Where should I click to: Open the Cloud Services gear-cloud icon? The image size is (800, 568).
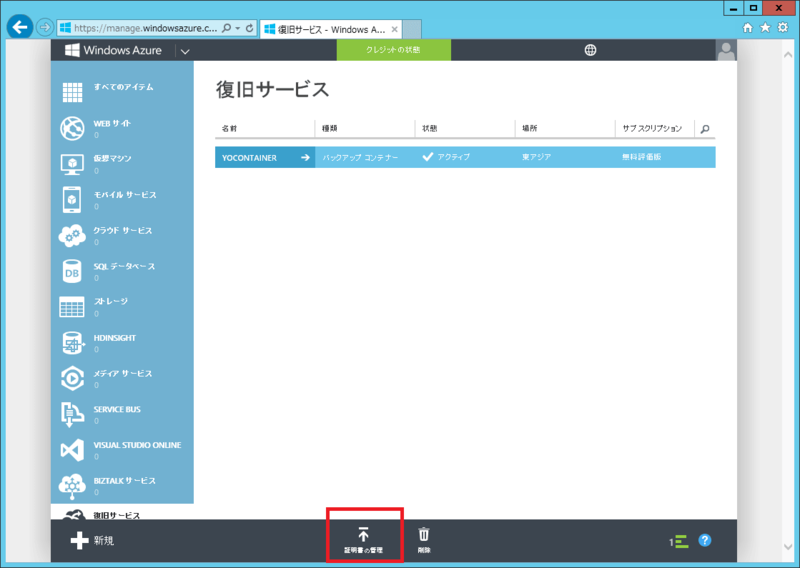pyautogui.click(x=72, y=236)
